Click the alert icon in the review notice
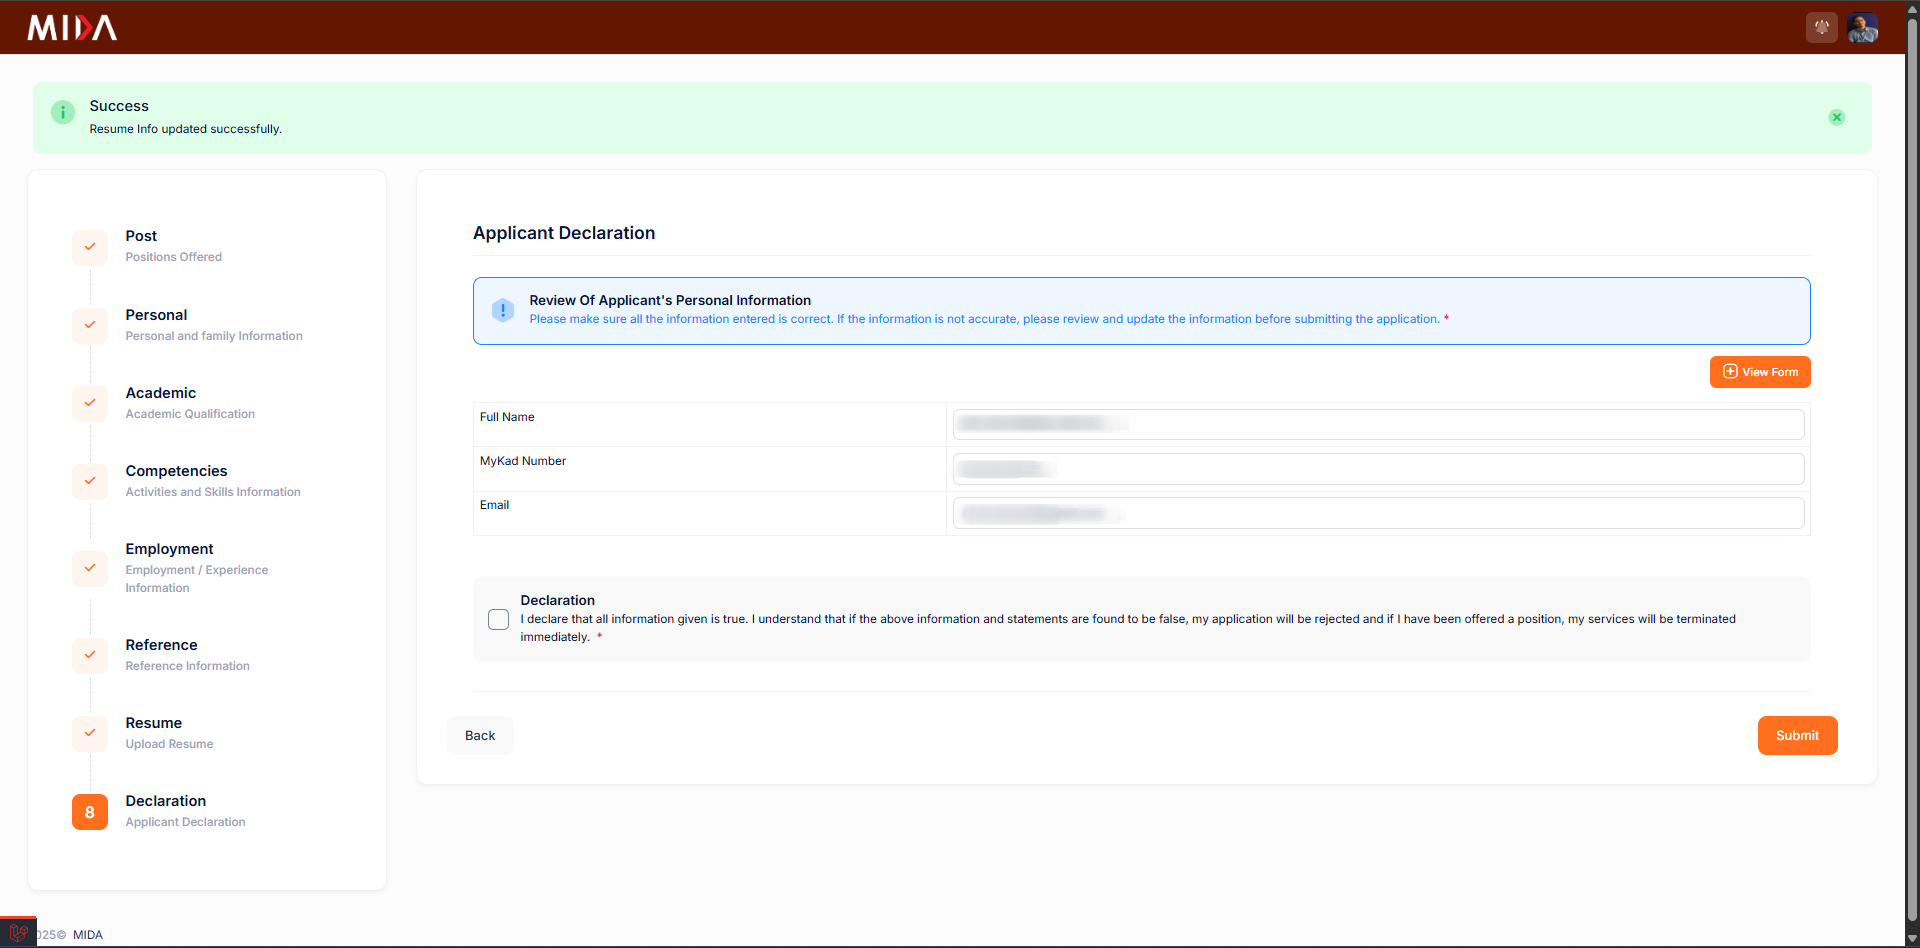This screenshot has width=1920, height=948. click(502, 310)
